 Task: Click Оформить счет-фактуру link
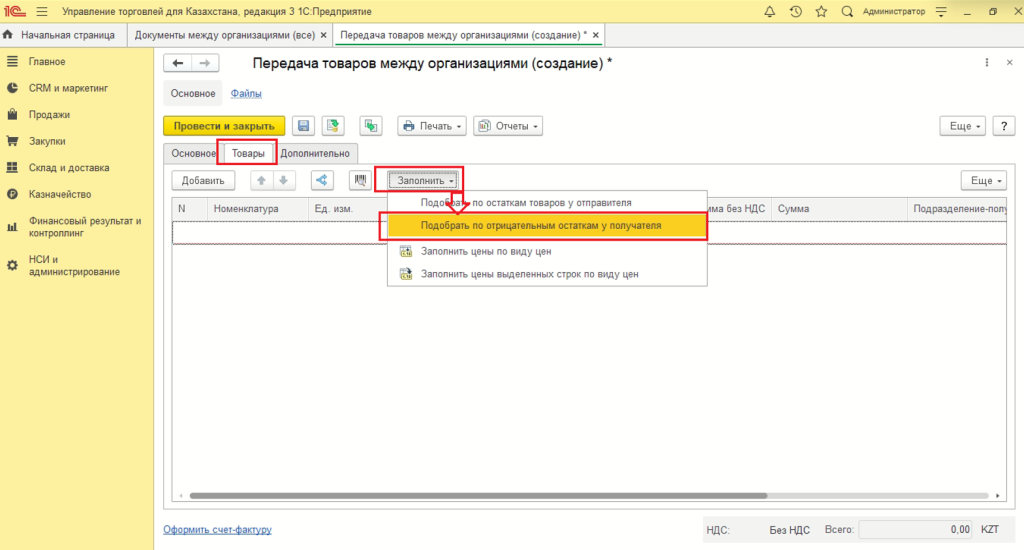217,529
